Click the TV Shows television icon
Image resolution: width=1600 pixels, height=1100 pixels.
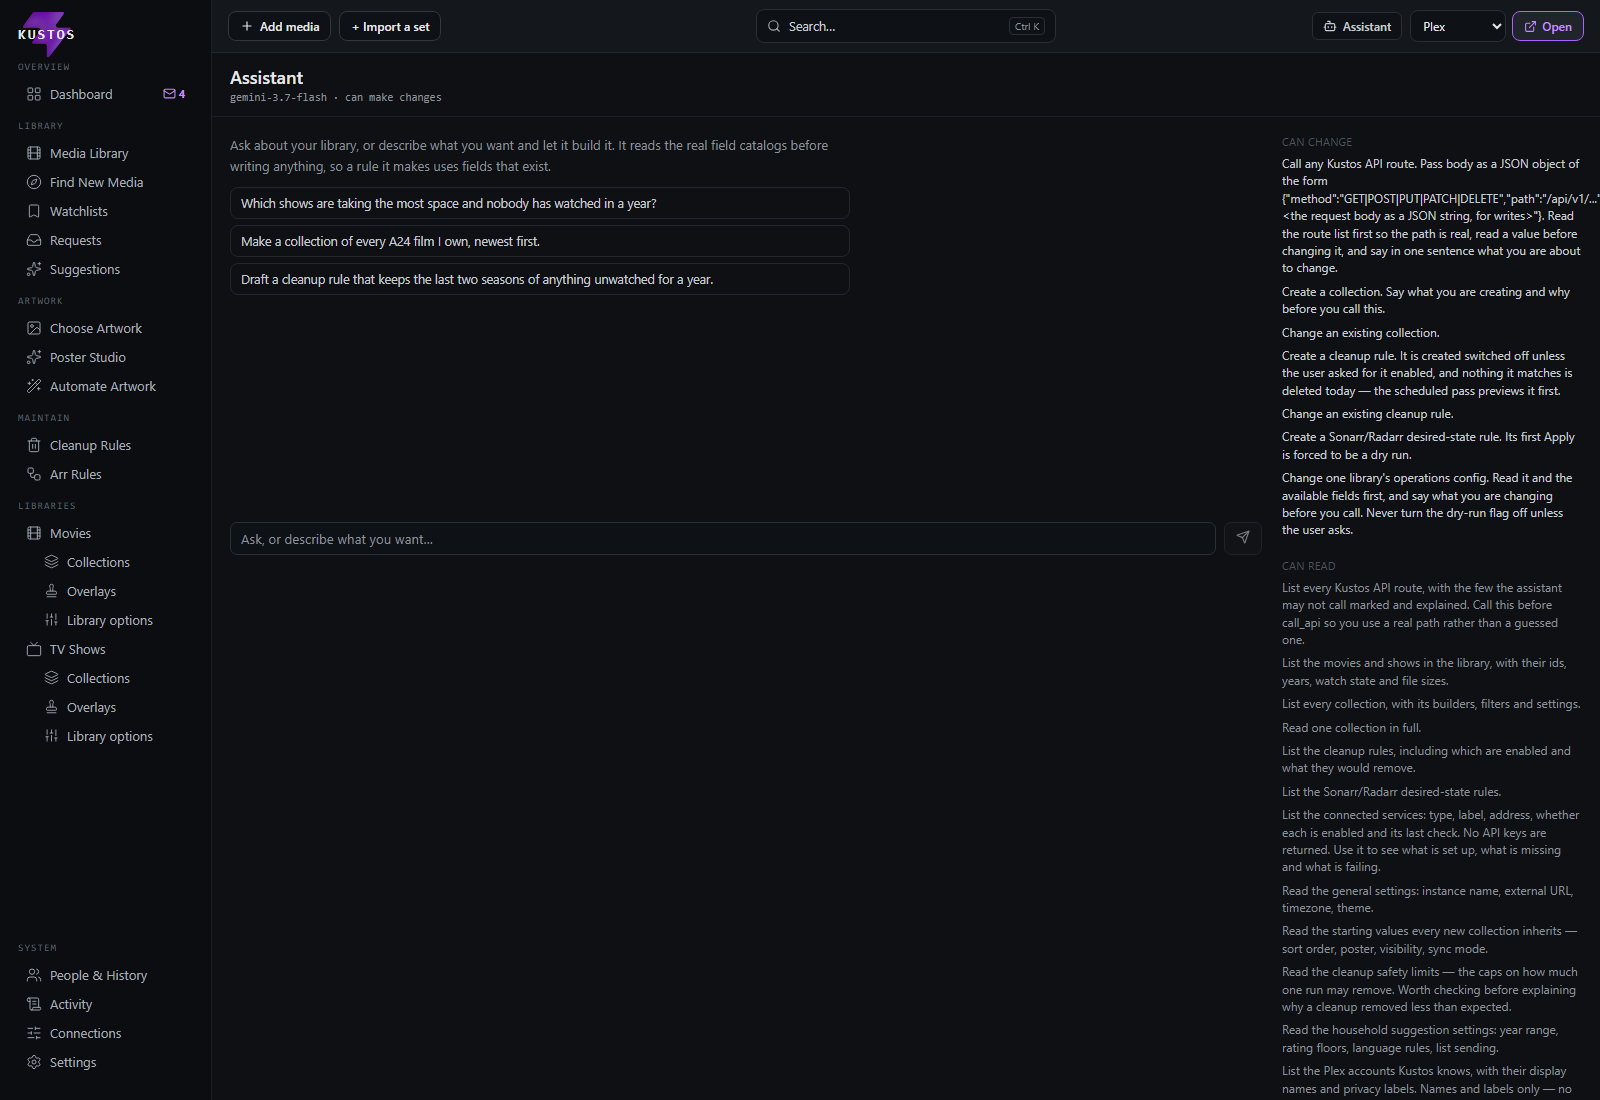click(x=34, y=649)
